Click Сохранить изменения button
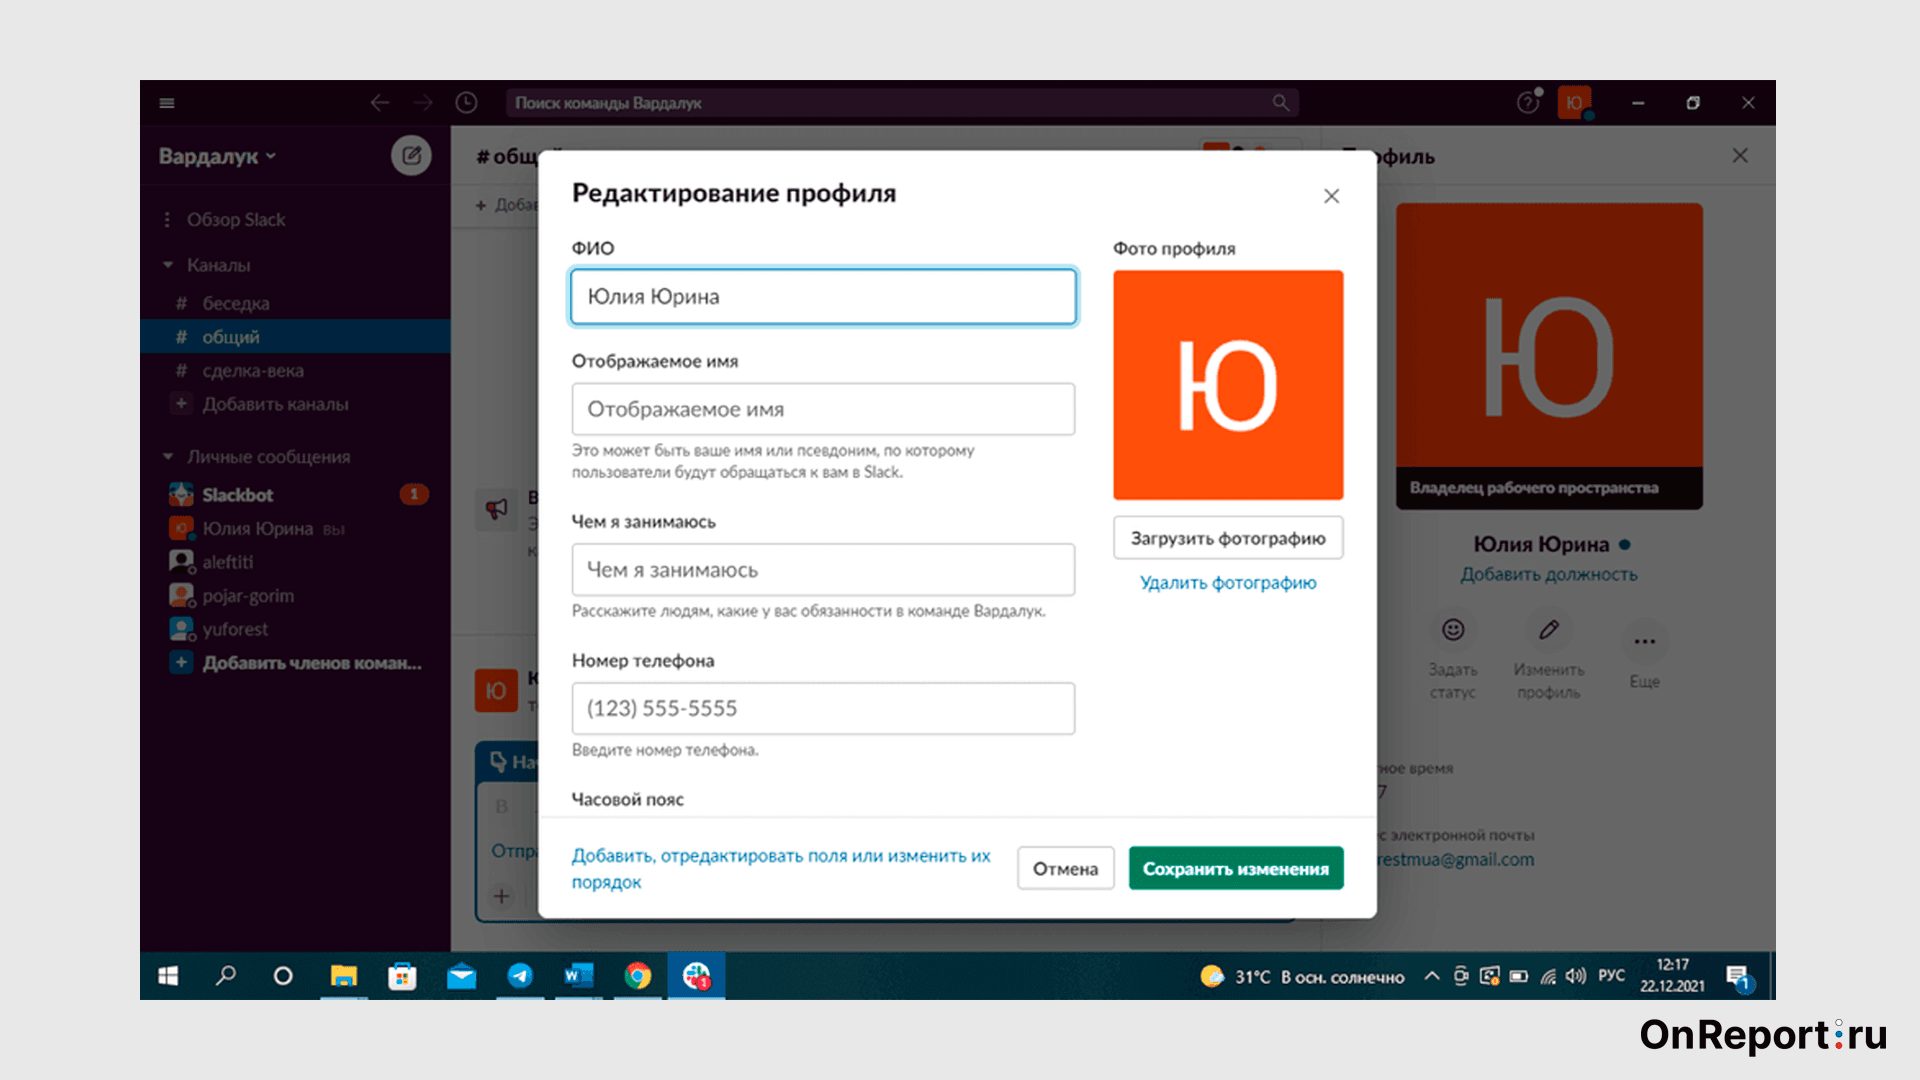 tap(1236, 869)
